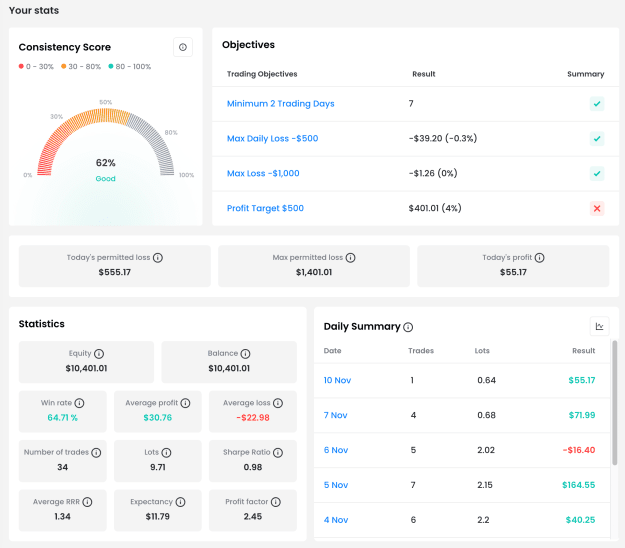
Task: Click the orange 30 - 80% legend dot
Action: coord(63,67)
